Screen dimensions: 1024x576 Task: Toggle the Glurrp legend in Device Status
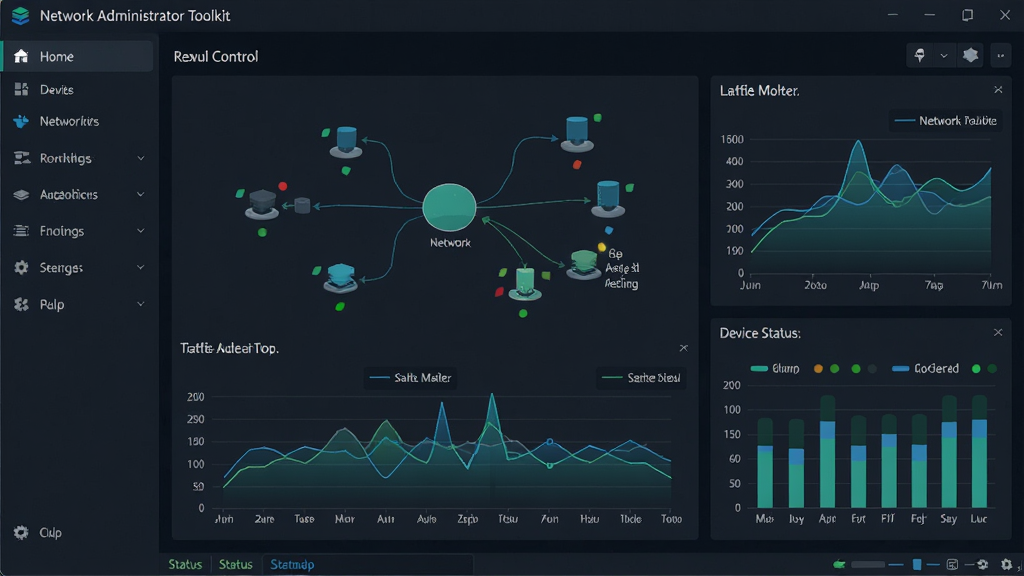(775, 368)
